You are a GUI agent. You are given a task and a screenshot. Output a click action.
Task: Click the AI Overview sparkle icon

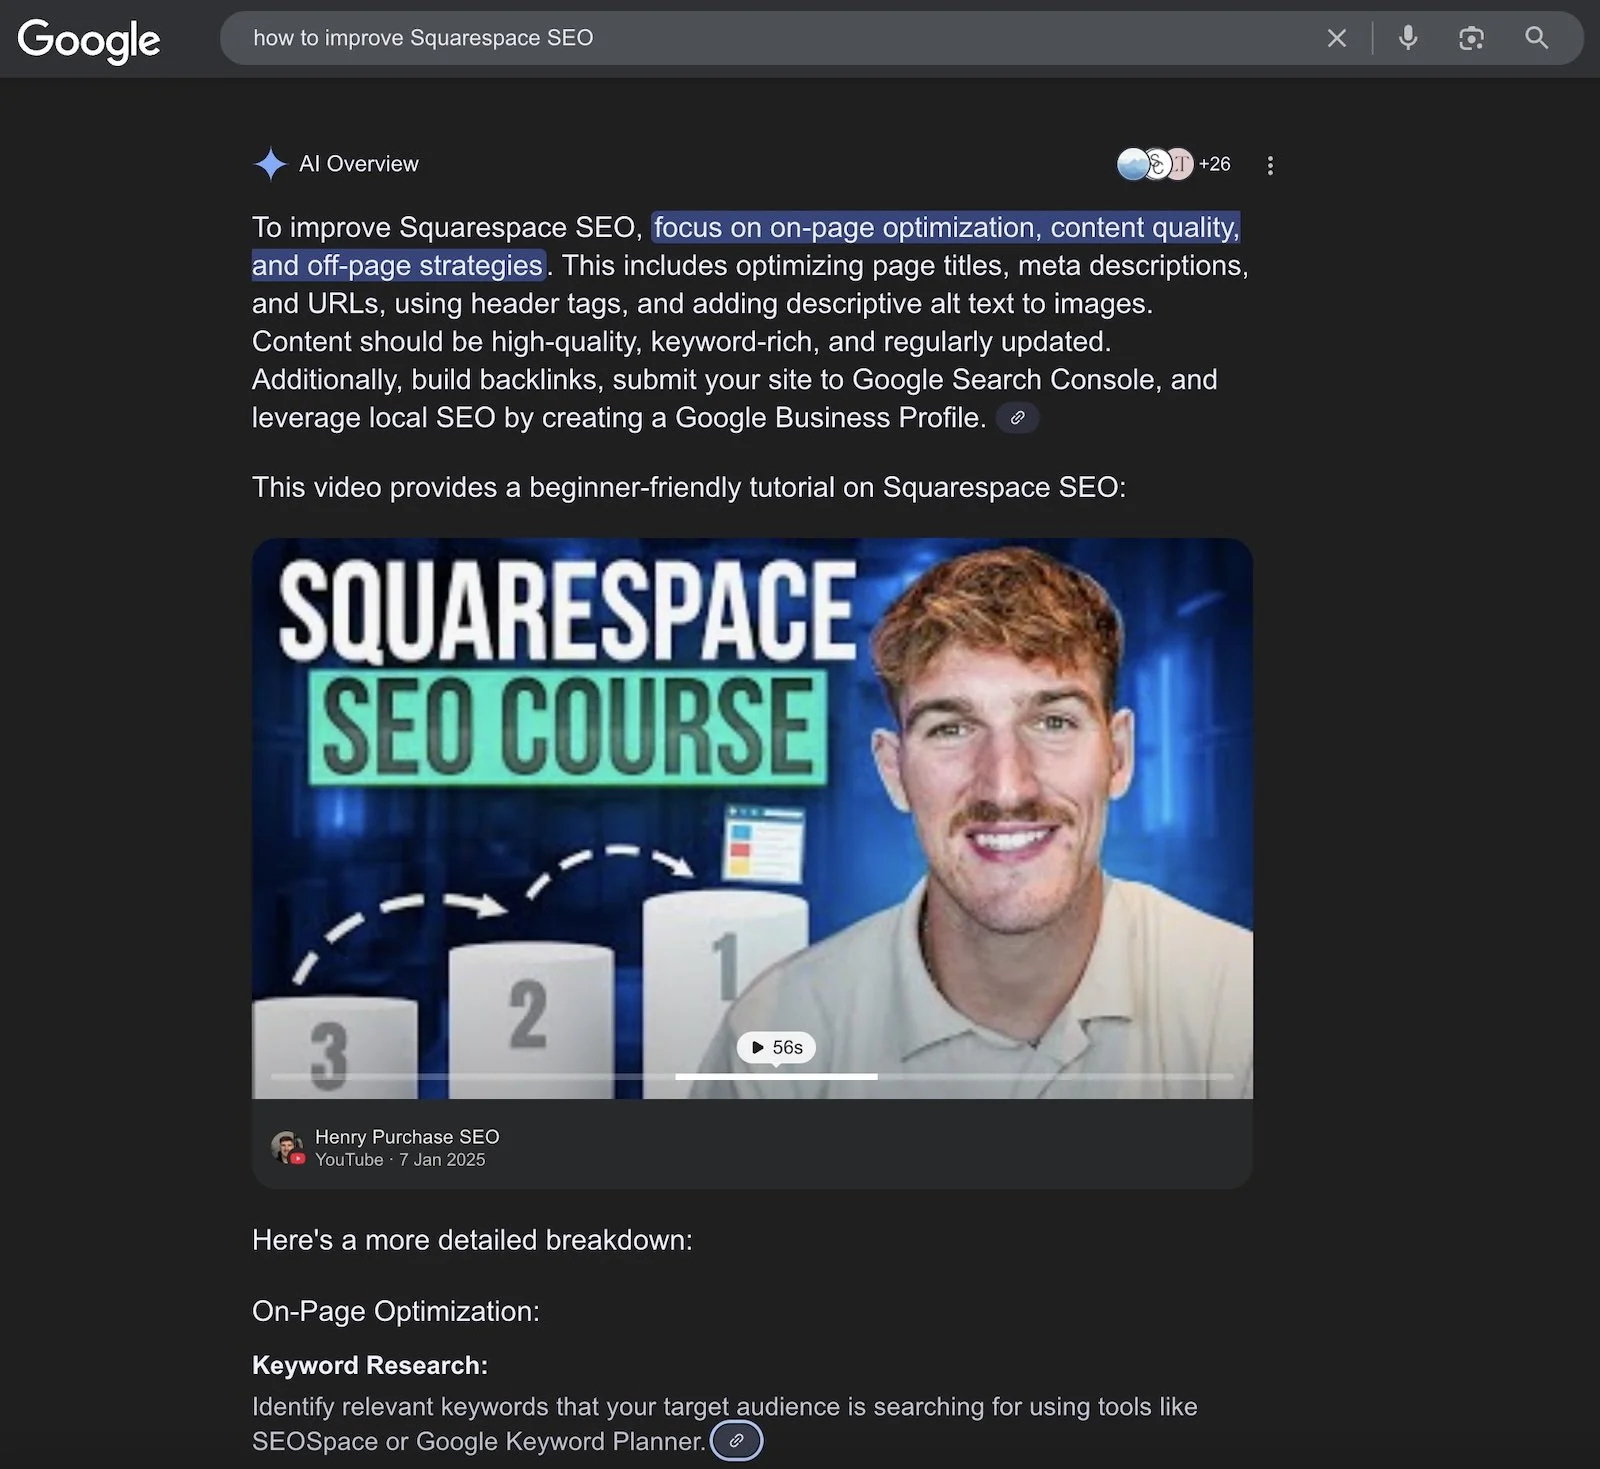point(270,164)
